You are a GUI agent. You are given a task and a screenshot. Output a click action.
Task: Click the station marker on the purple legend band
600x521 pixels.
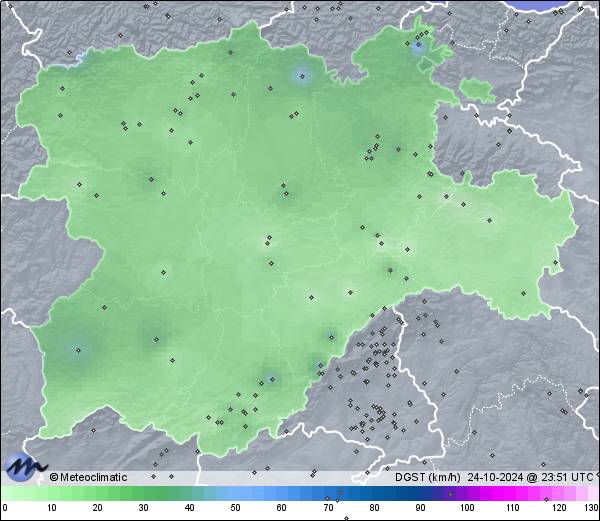click(450, 494)
